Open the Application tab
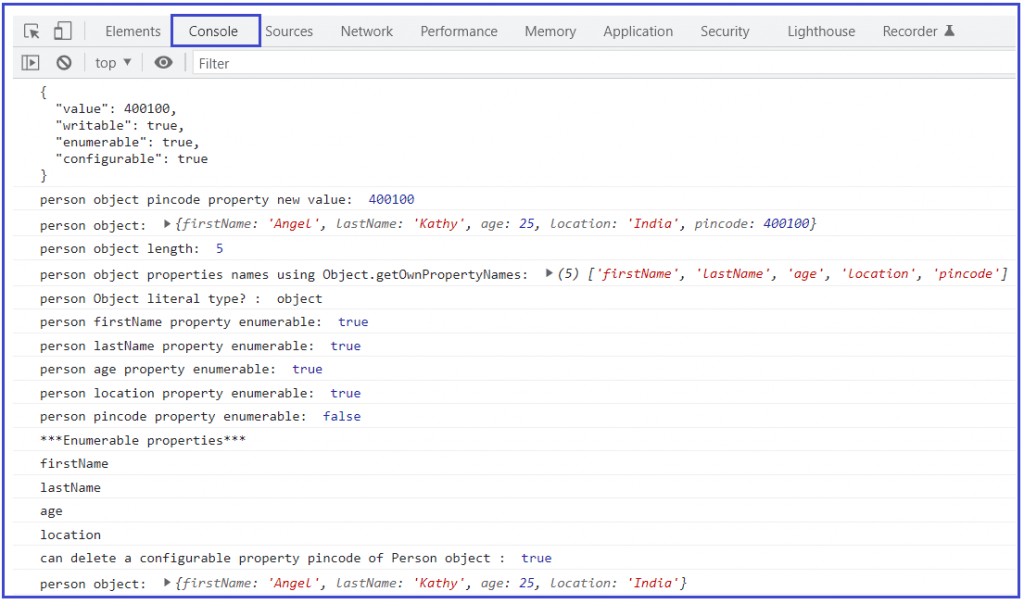This screenshot has width=1024, height=604. pos(637,31)
